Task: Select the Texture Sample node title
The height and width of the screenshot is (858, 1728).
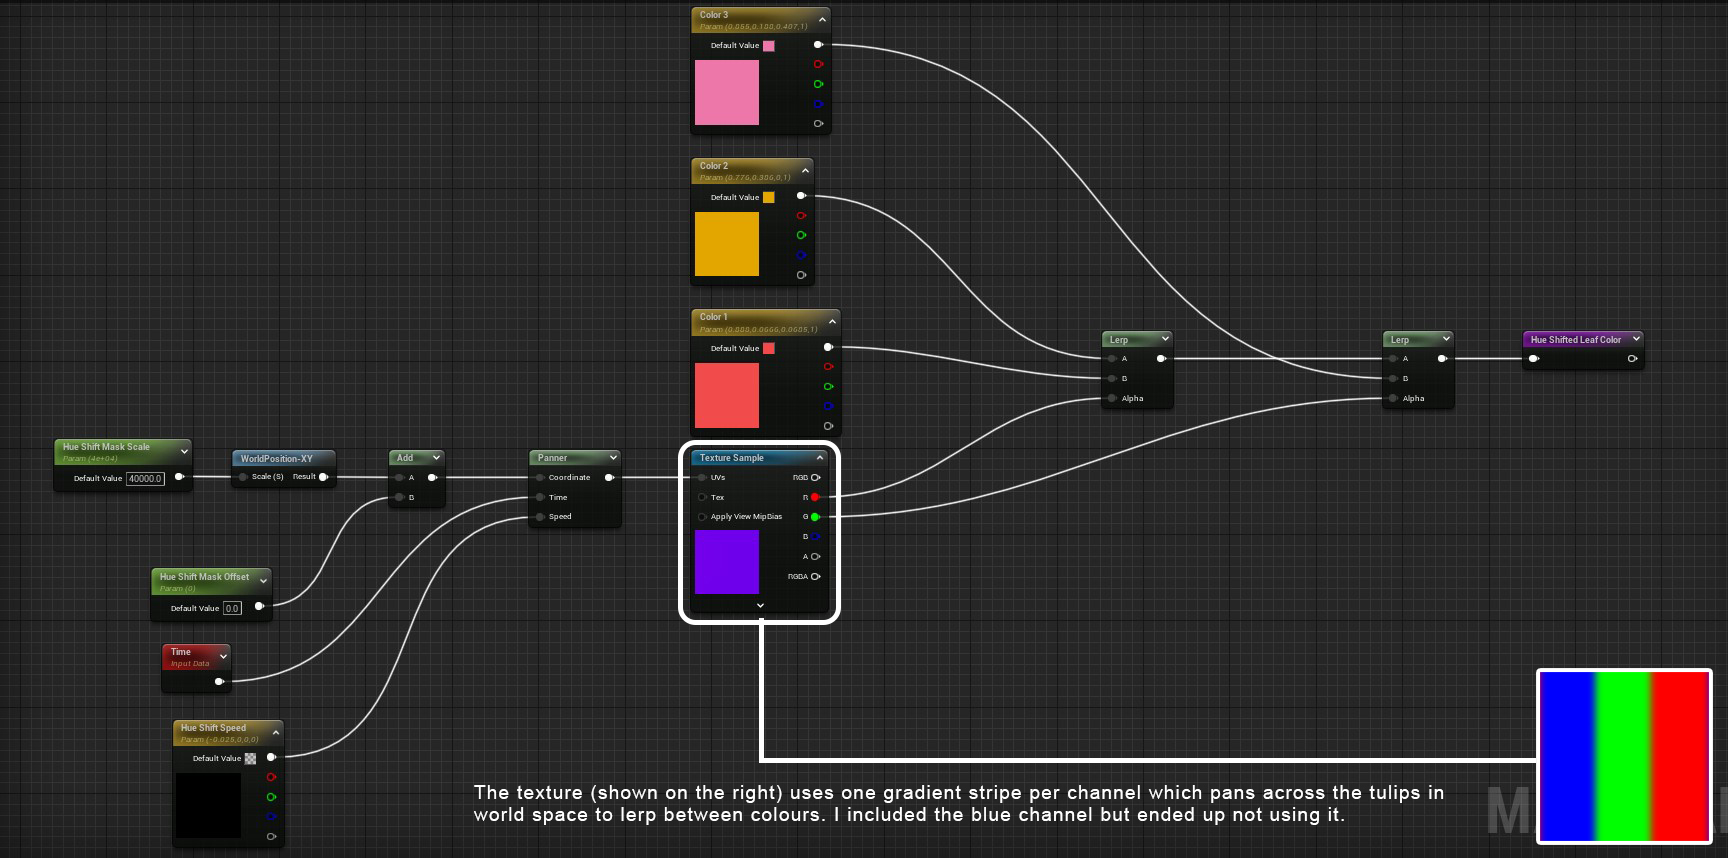Action: pos(731,458)
